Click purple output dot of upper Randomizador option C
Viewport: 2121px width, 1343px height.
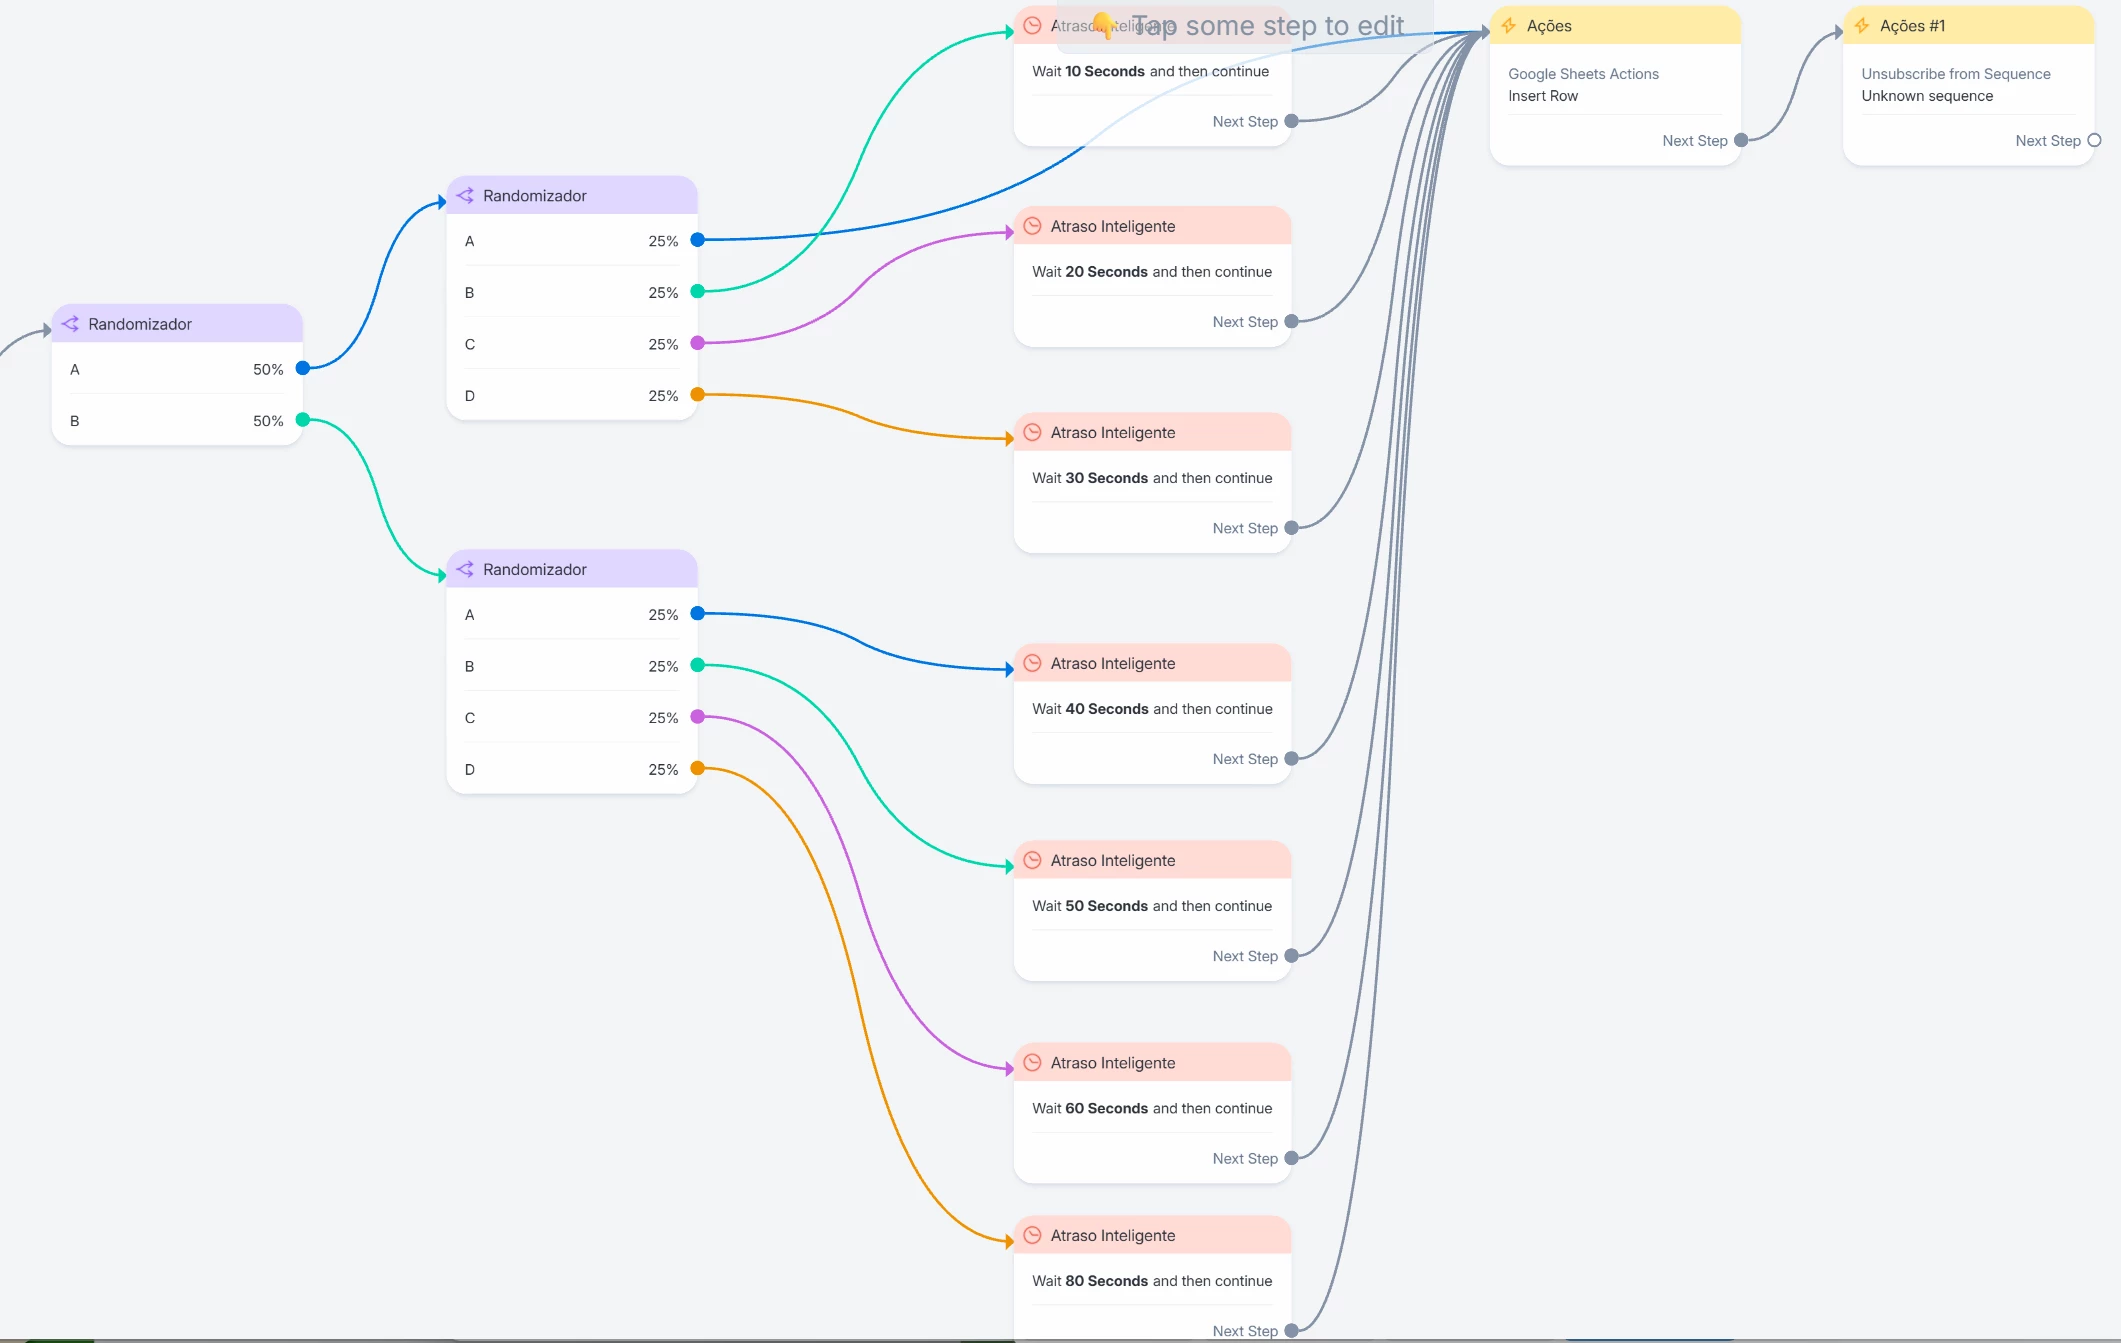click(x=698, y=343)
